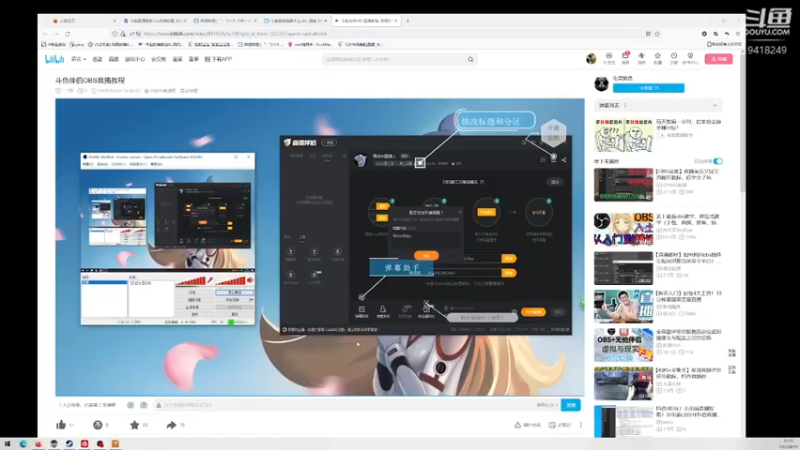The width and height of the screenshot is (800, 450).
Task: Switch to the third browser tab
Action: point(223,21)
